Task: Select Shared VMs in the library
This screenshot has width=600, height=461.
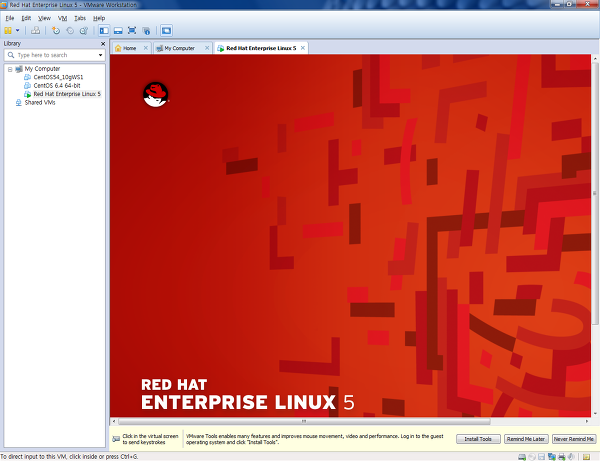Action: [x=39, y=103]
